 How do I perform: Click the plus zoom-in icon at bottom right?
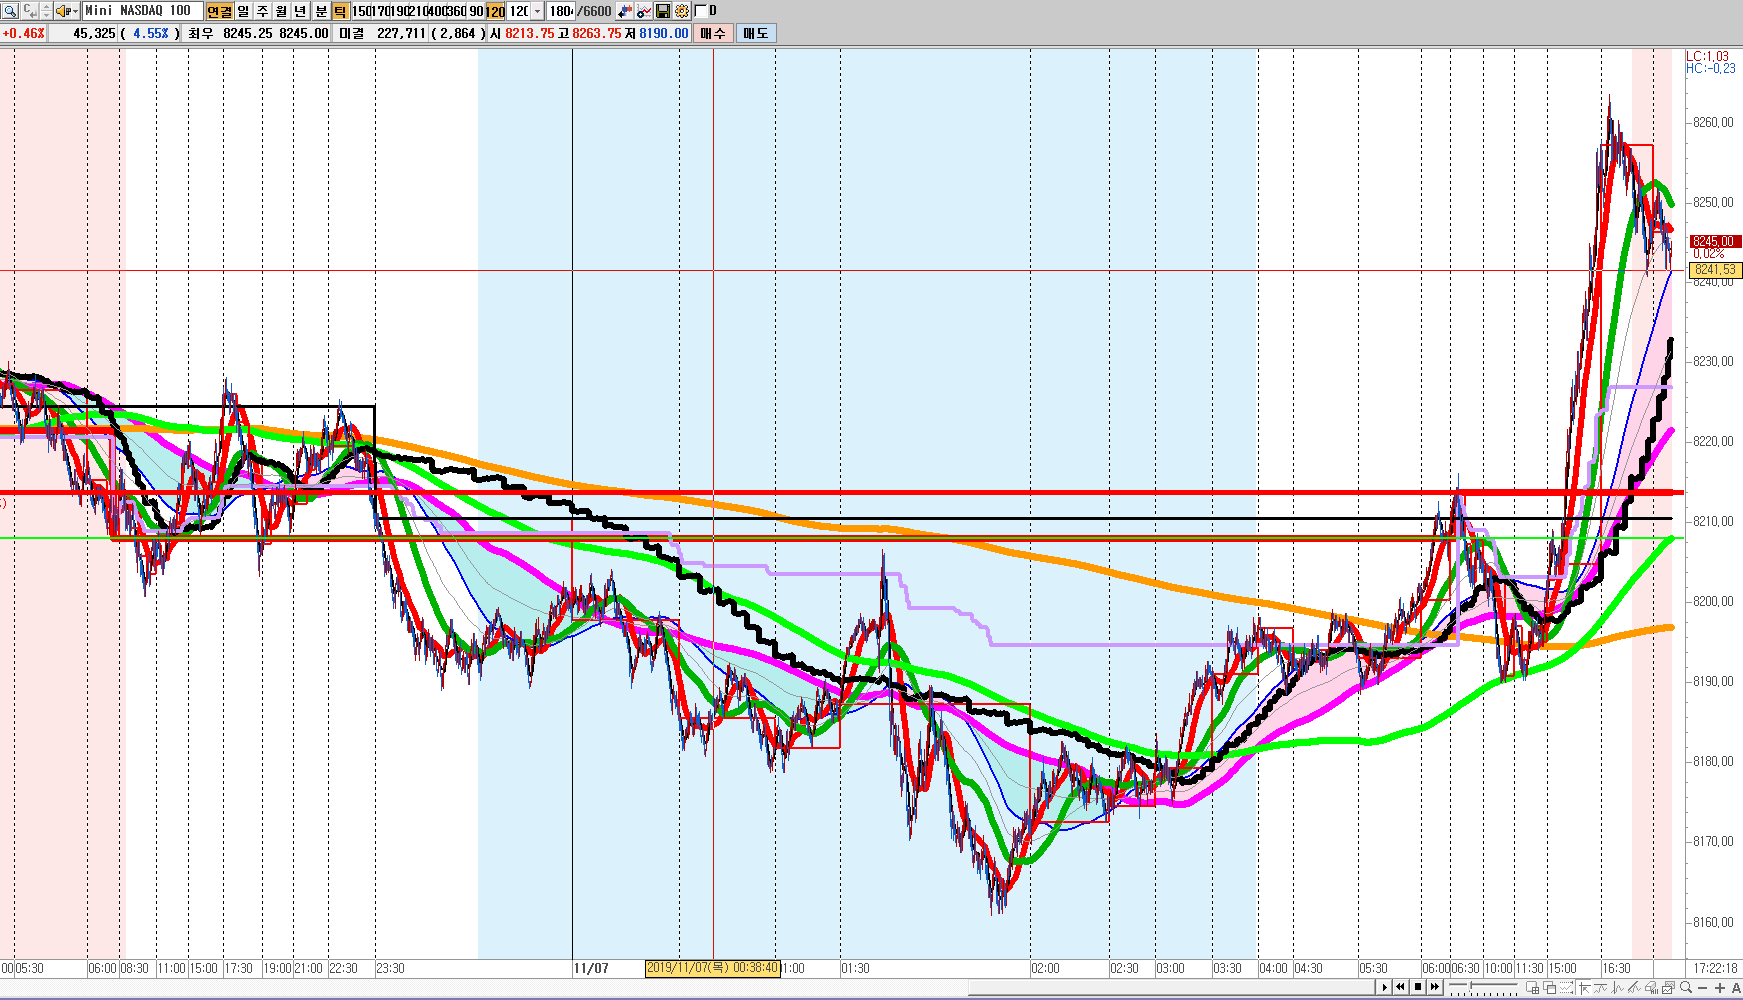coord(1719,987)
